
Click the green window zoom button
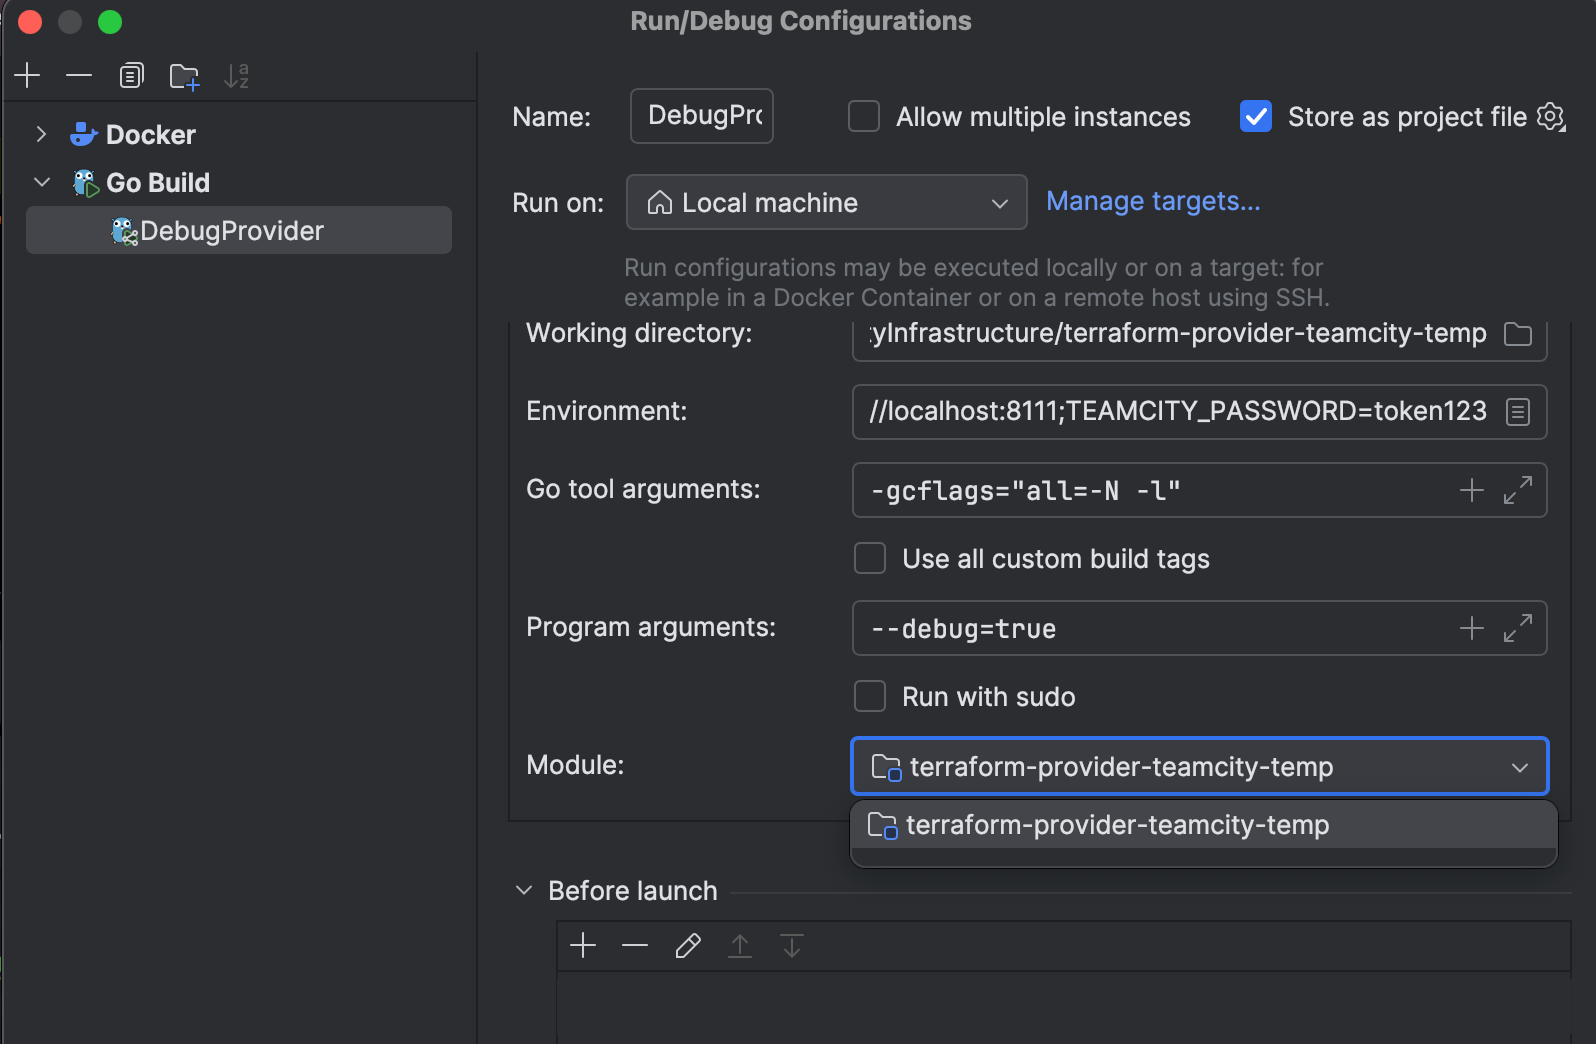point(110,22)
